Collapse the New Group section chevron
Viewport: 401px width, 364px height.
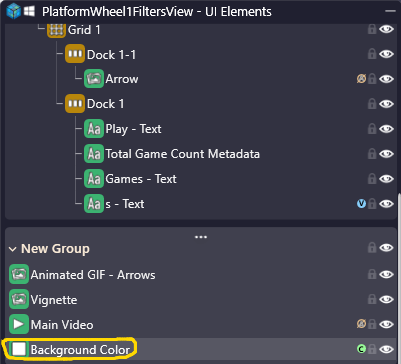pyautogui.click(x=13, y=249)
